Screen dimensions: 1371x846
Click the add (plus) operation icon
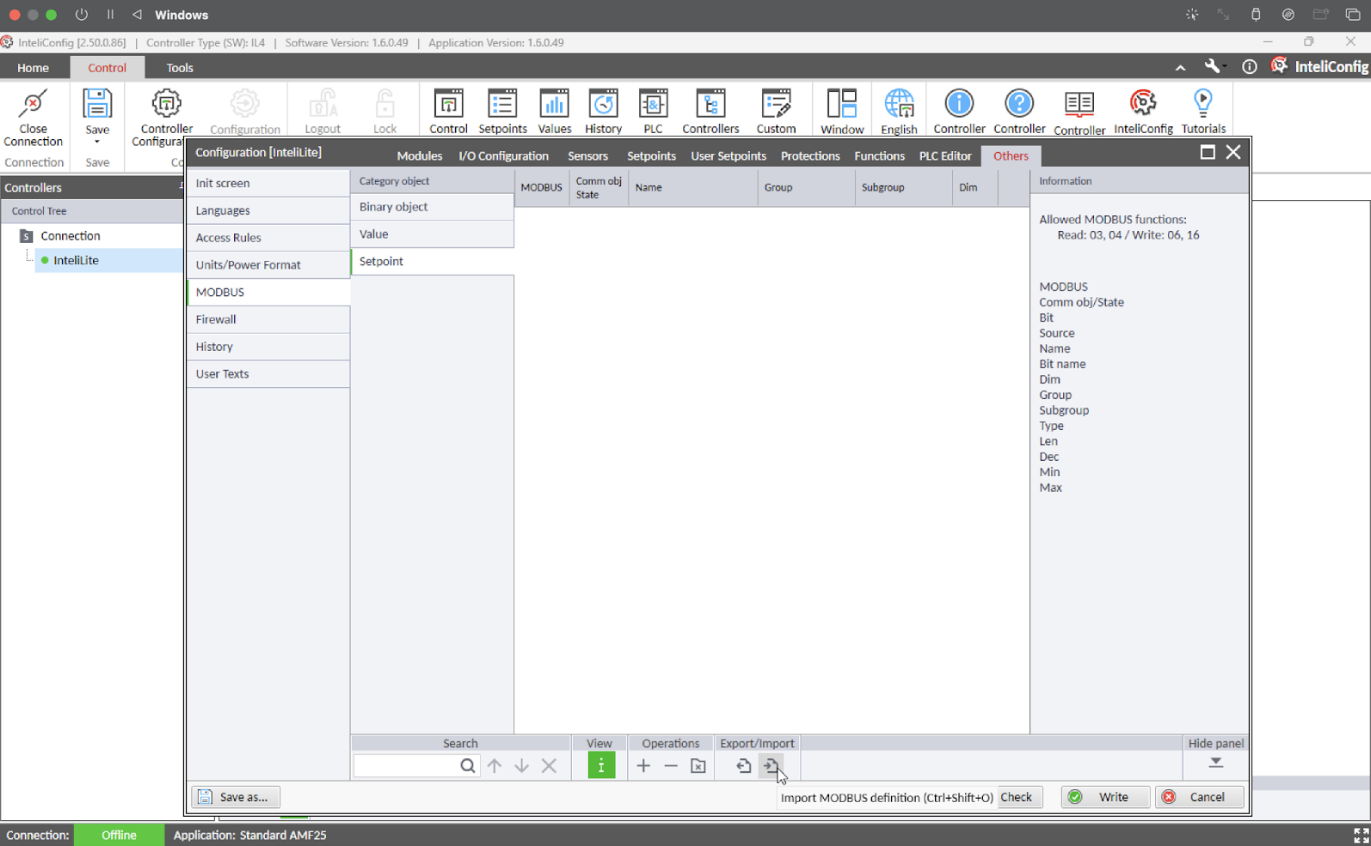[643, 766]
